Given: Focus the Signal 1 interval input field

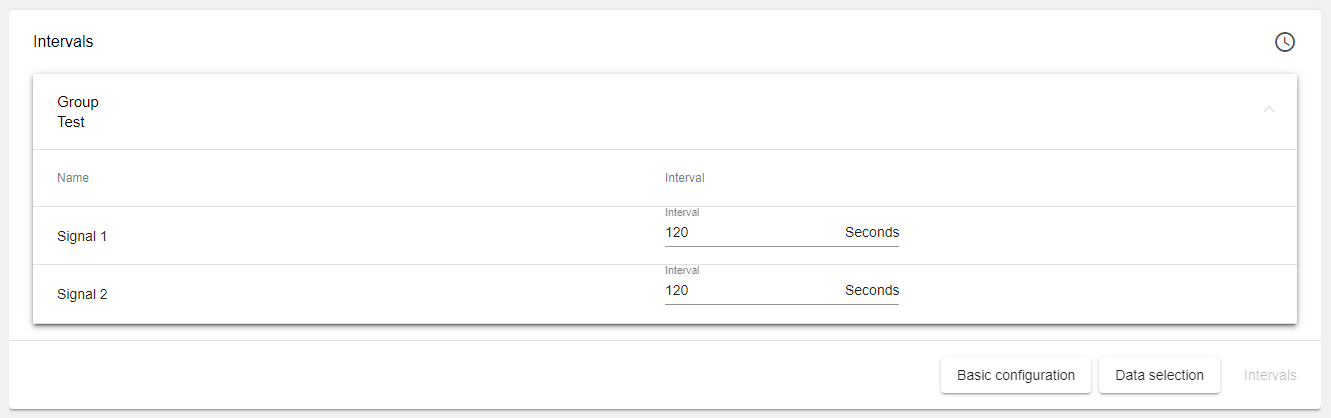Looking at the screenshot, I should [752, 233].
